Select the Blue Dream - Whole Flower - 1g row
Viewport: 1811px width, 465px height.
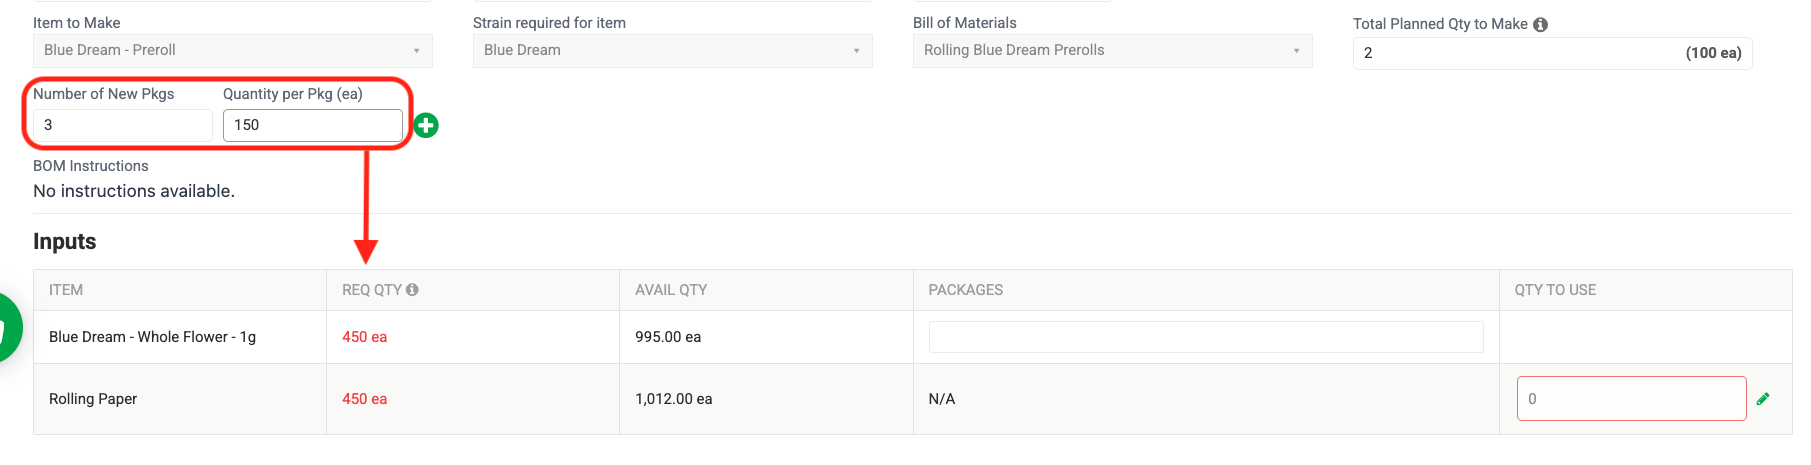tap(913, 337)
